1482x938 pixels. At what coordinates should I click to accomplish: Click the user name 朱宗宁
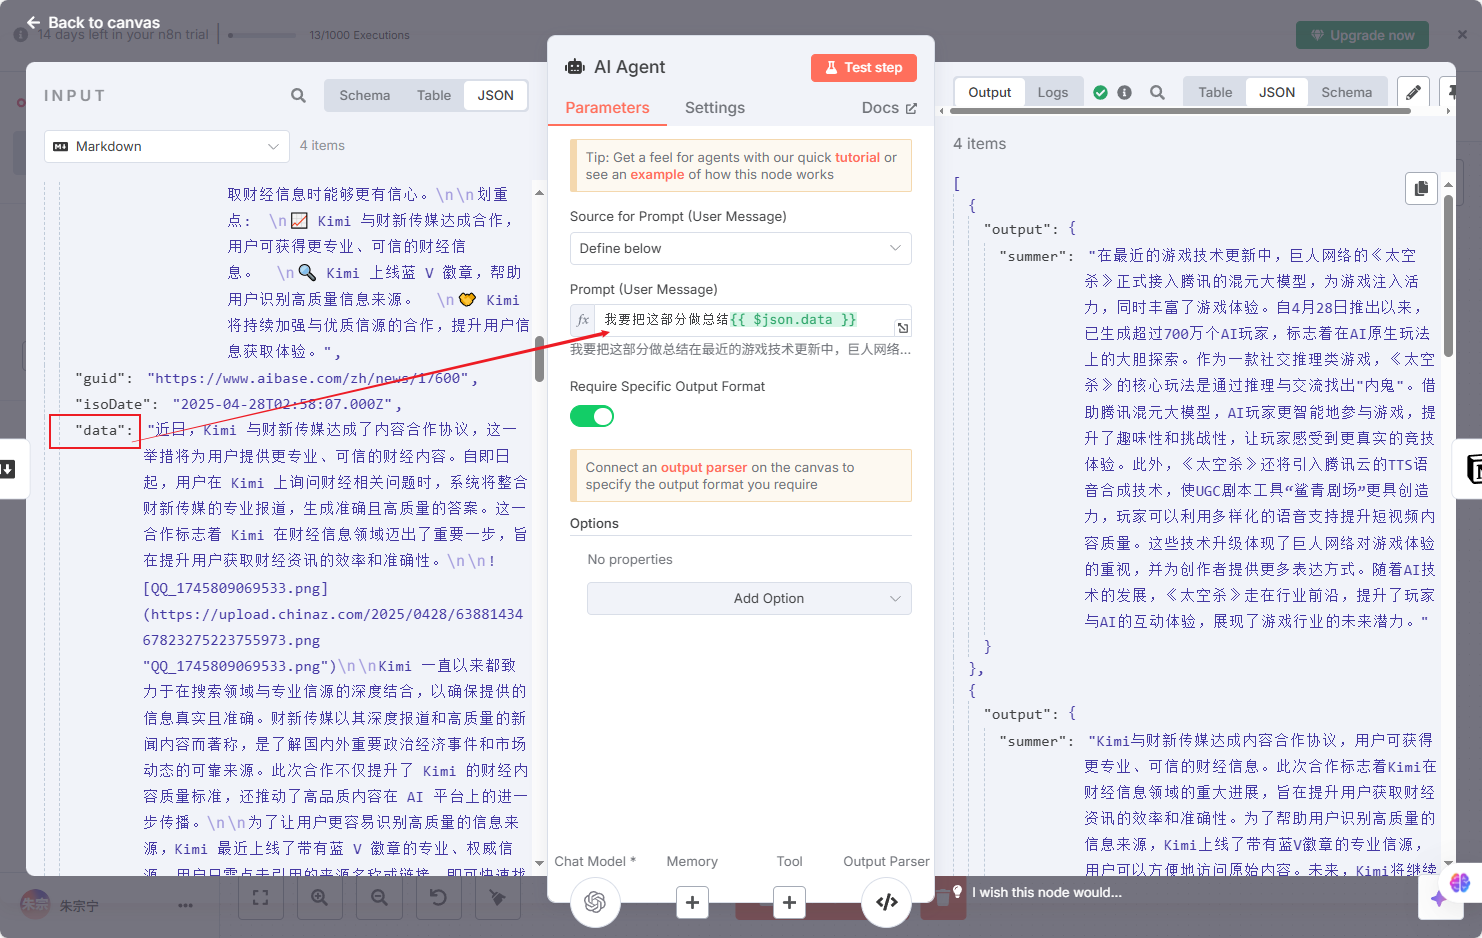pos(79,906)
